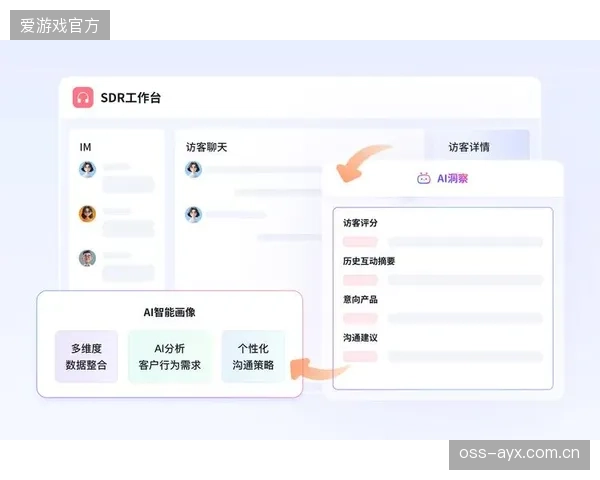Open the first IM contact avatar
This screenshot has height=480, width=600.
87,169
